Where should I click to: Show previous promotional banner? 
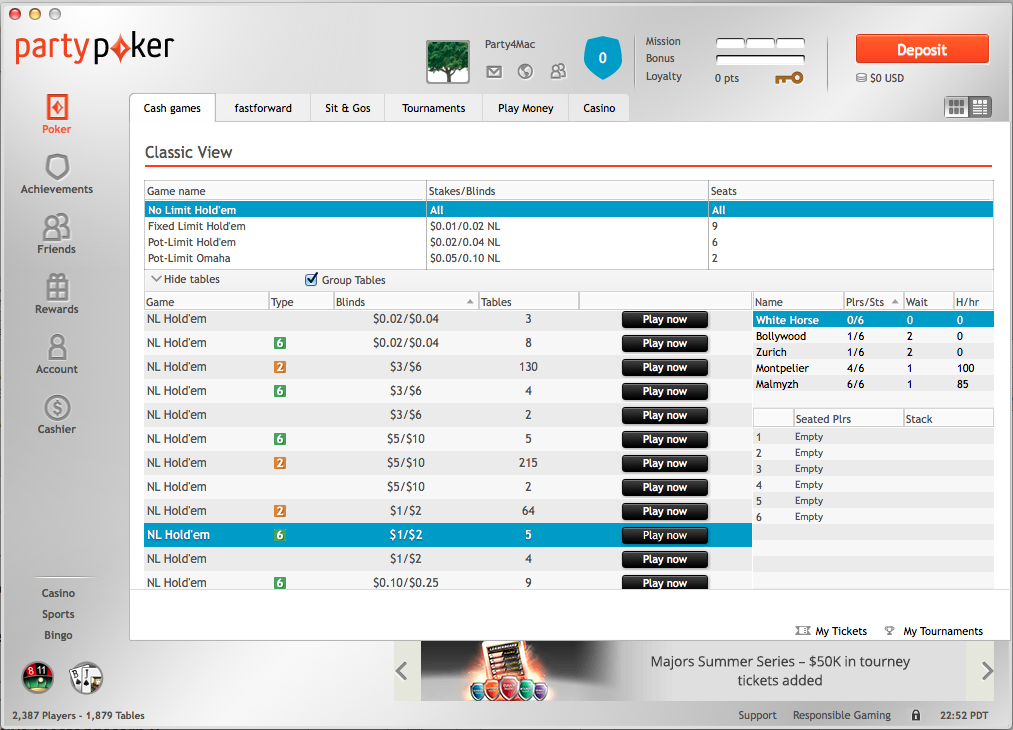(402, 671)
